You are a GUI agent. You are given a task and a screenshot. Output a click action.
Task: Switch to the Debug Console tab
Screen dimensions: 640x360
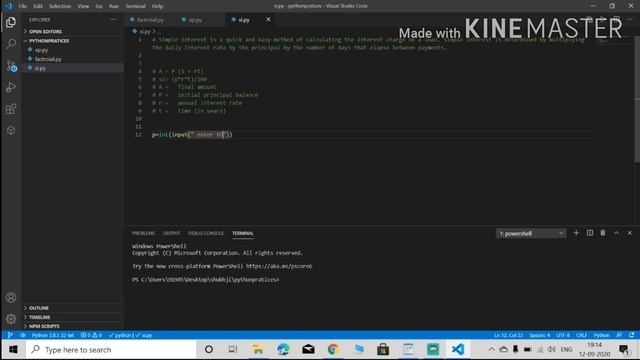[206, 233]
